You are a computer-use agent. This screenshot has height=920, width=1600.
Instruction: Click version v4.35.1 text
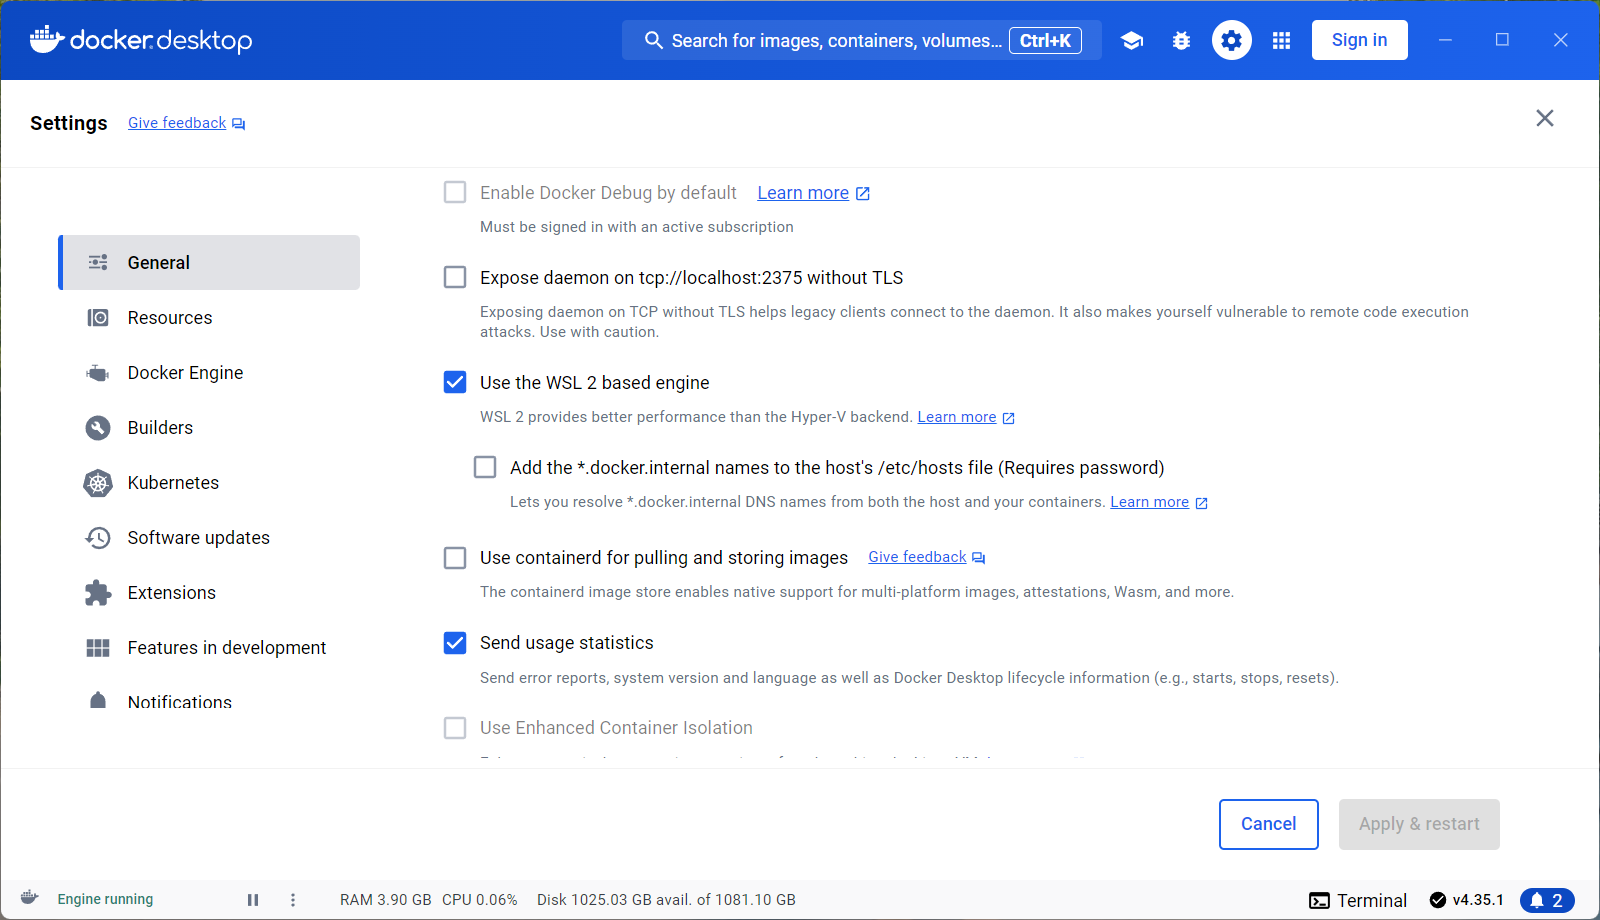tap(1478, 900)
